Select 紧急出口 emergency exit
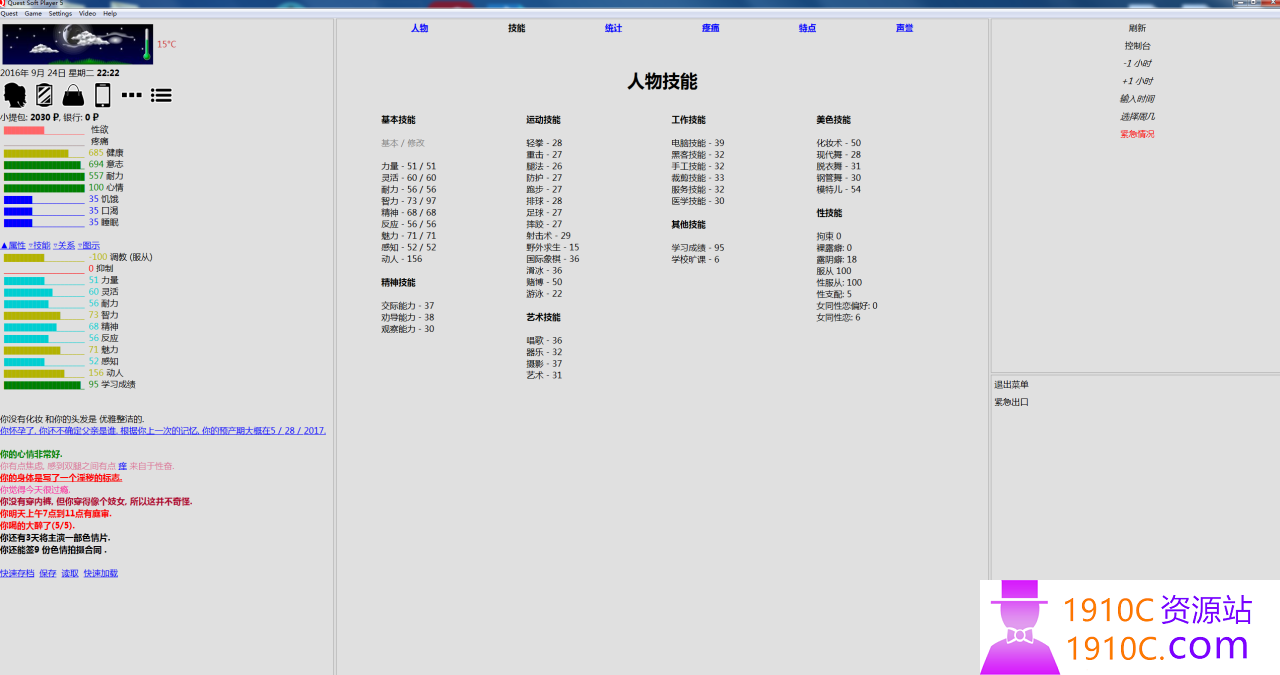1280x675 pixels. [x=1011, y=402]
